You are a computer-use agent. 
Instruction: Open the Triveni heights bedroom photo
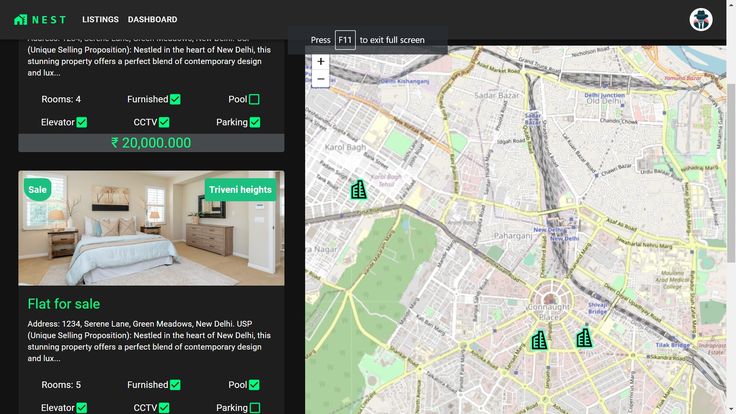[x=151, y=228]
